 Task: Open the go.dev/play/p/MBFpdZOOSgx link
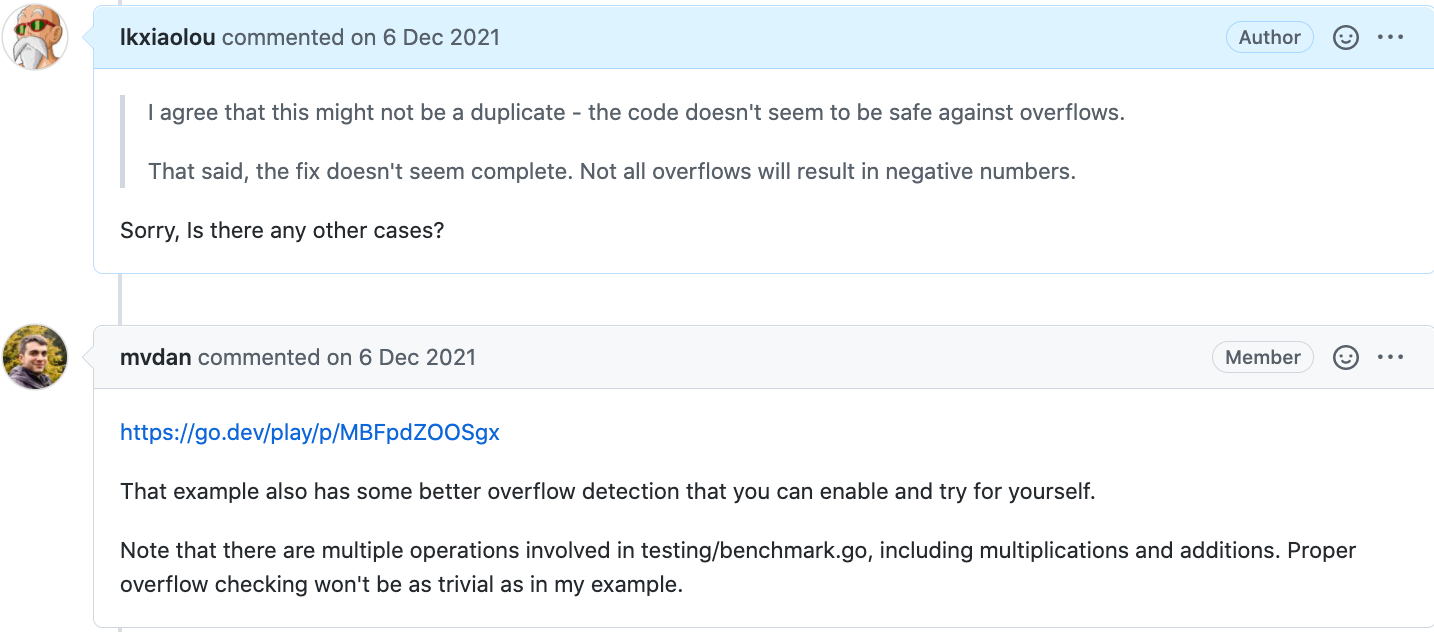click(x=310, y=433)
